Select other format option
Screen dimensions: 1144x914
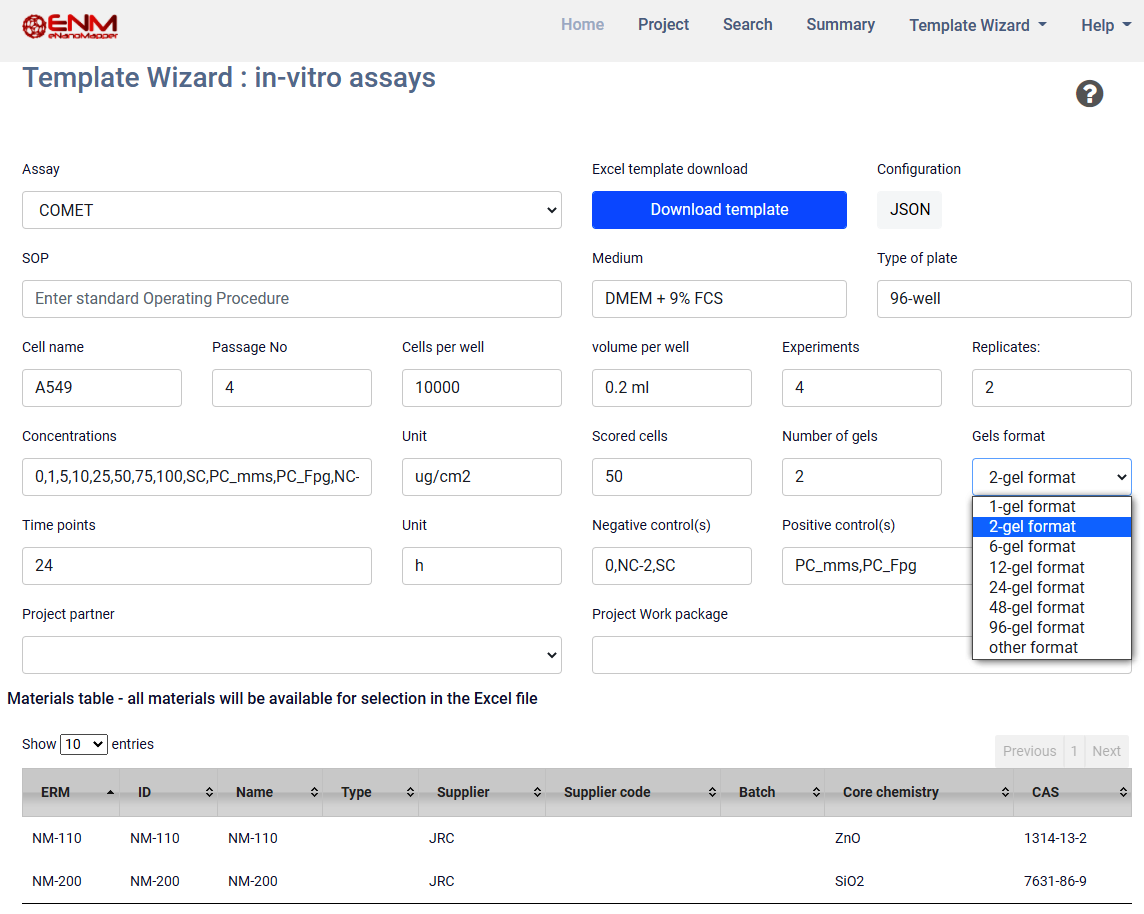pos(1051,647)
